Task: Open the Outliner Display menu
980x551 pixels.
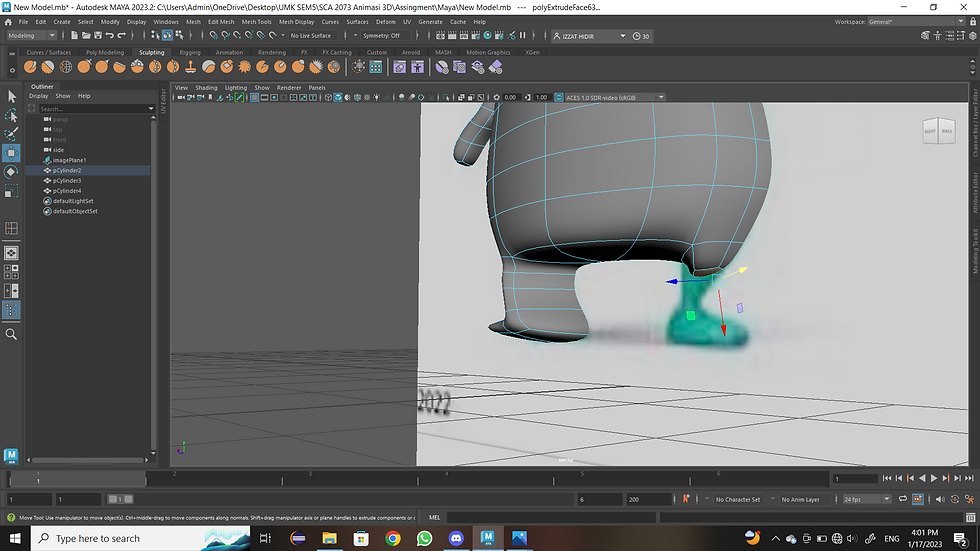Action: coord(39,96)
